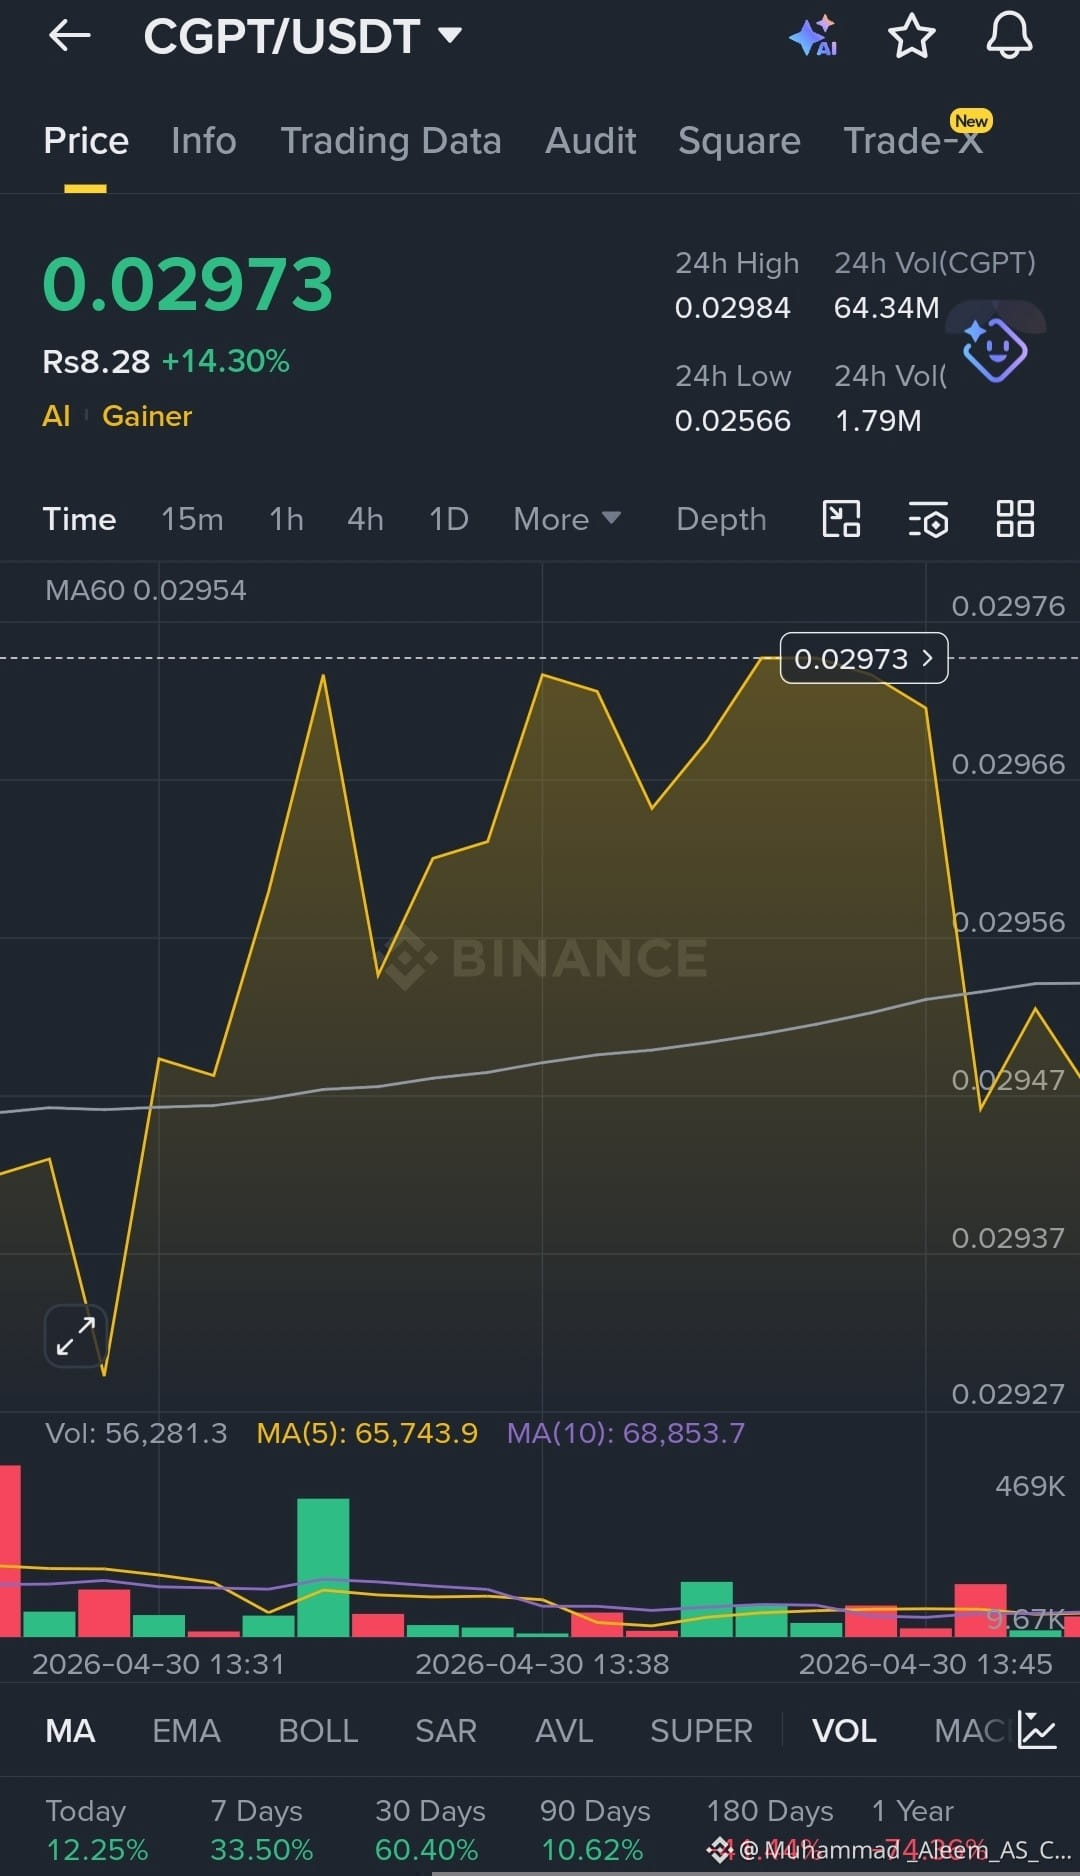Tap the 7 Days 33.50% performance
Screen dimensions: 1080x1876
[x=261, y=1830]
